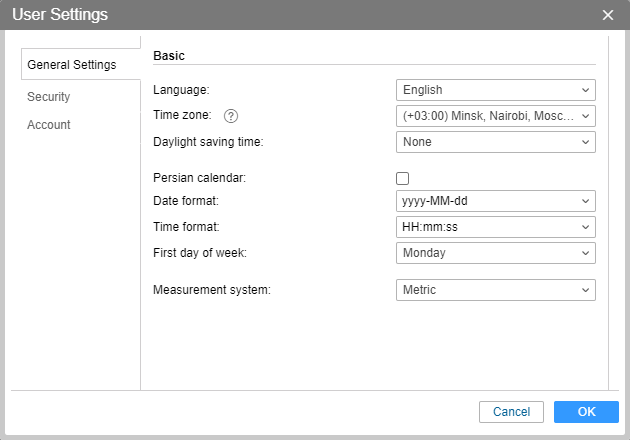630x440 pixels.
Task: Click the Measurement system label text
Action: (x=212, y=290)
